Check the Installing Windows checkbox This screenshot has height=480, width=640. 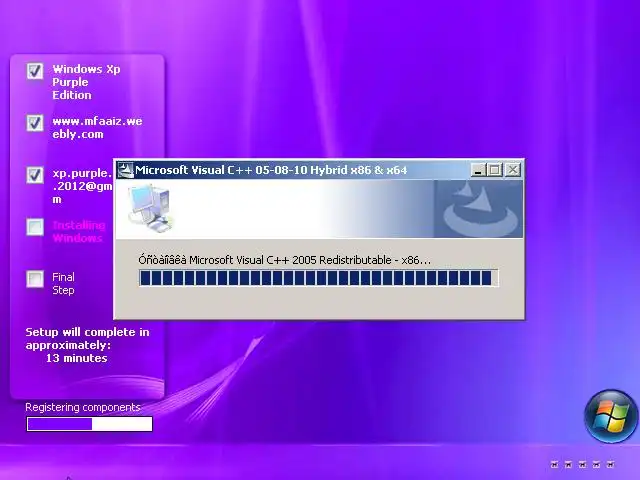pos(35,227)
